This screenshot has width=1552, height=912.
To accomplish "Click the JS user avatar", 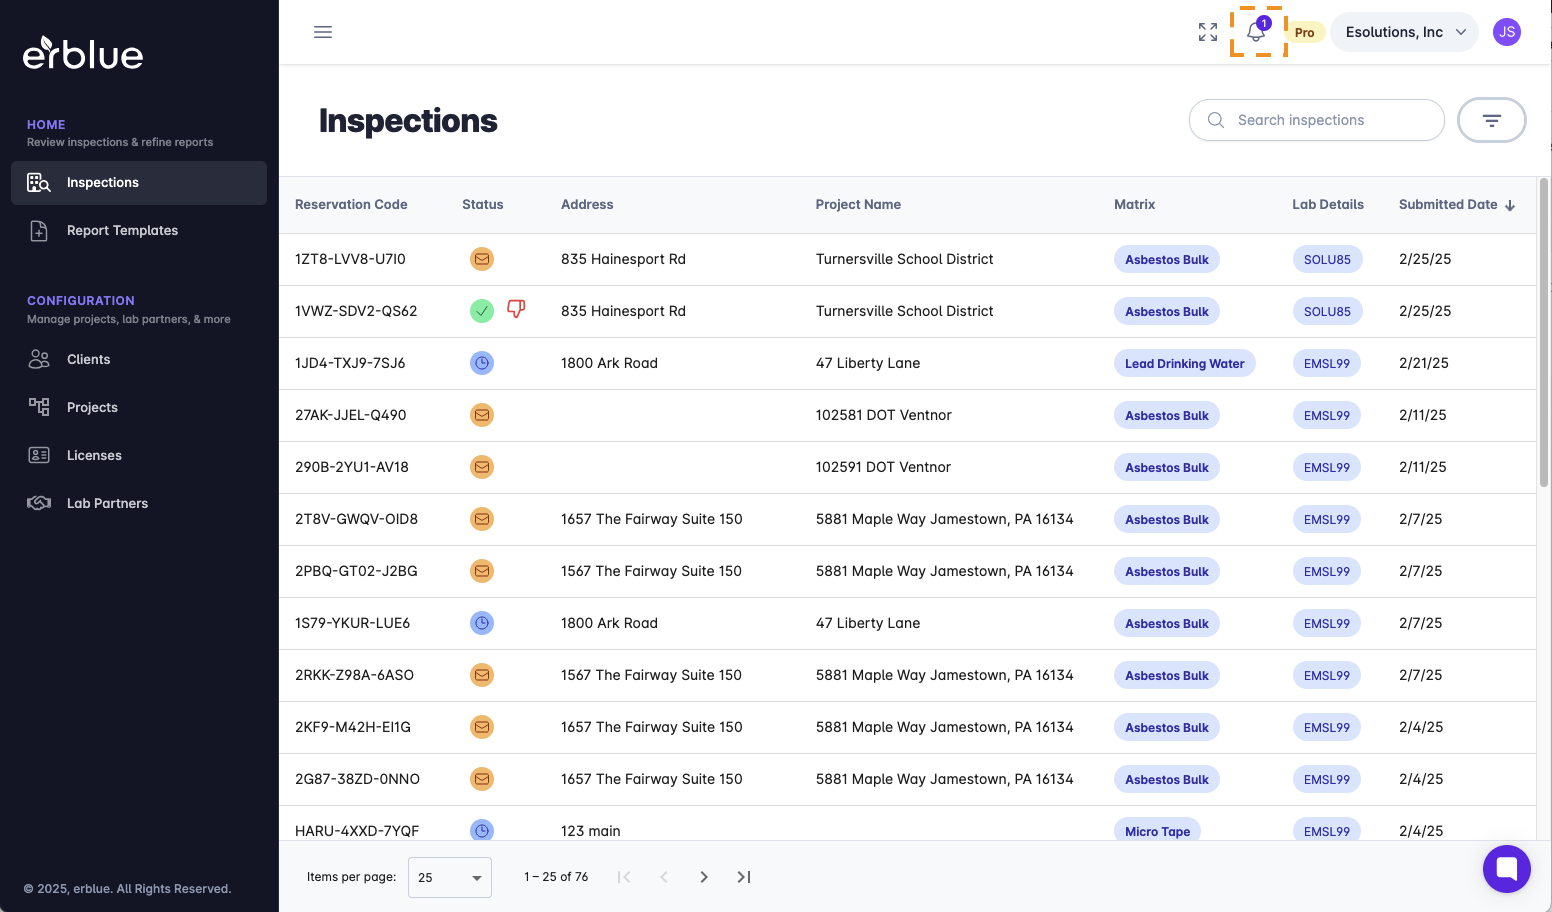I will (x=1506, y=32).
